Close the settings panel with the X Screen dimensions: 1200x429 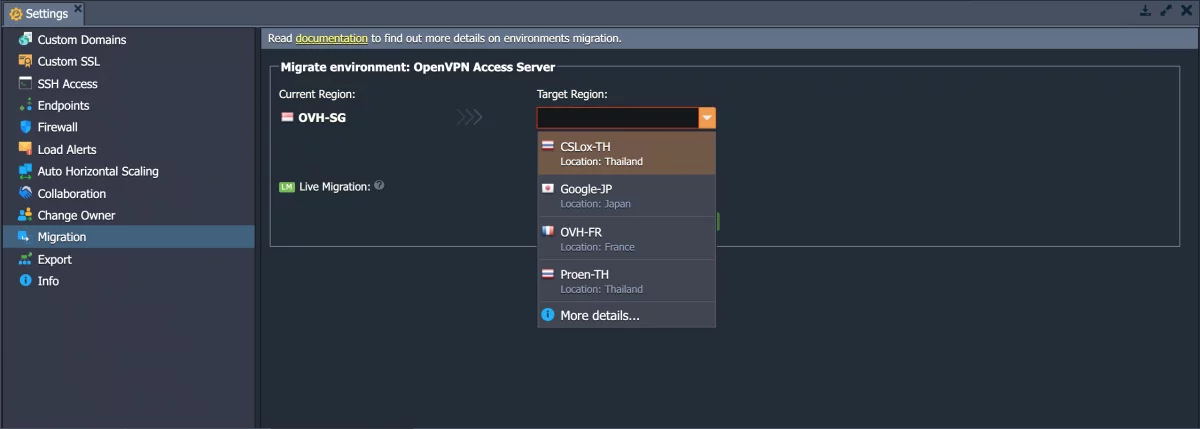[1185, 11]
